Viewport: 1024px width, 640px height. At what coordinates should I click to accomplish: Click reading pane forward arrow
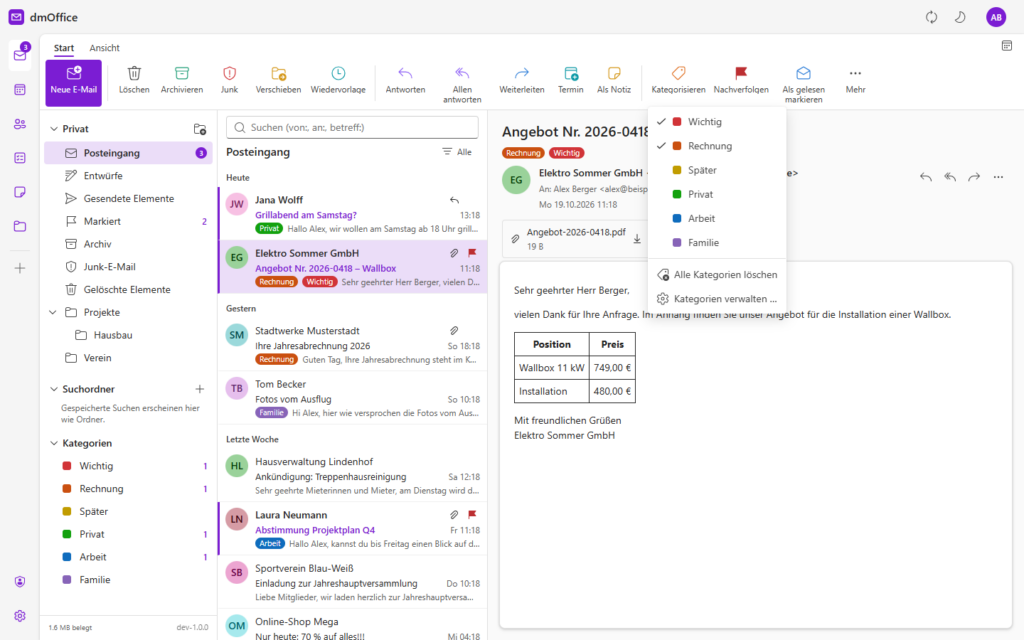point(974,177)
